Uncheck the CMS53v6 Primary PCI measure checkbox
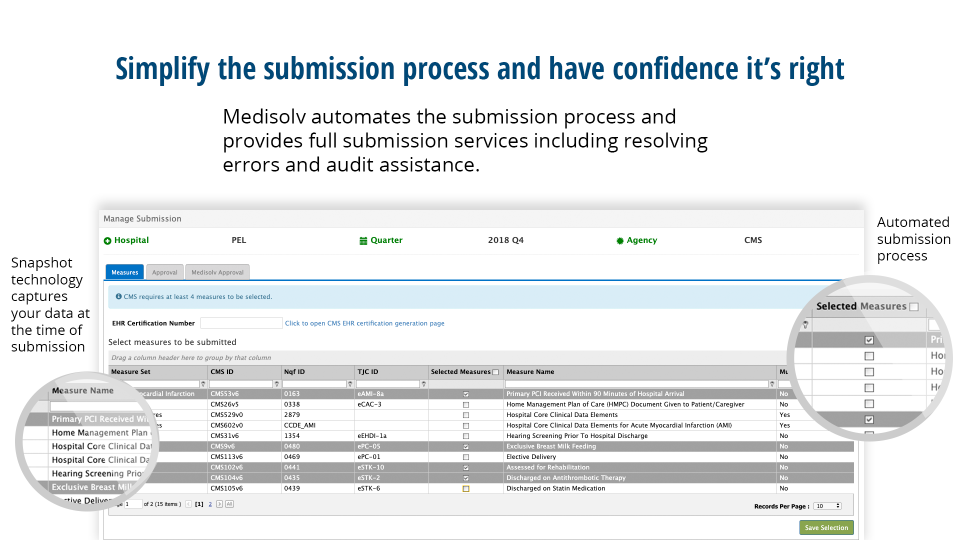Image resolution: width=960 pixels, height=540 pixels. [466, 394]
